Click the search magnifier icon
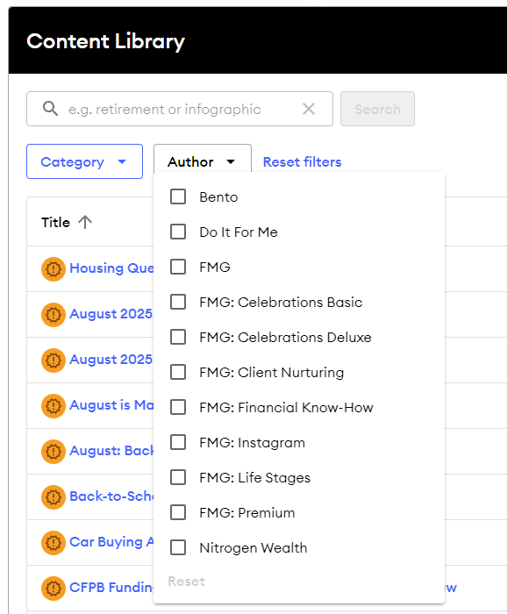 [x=50, y=108]
